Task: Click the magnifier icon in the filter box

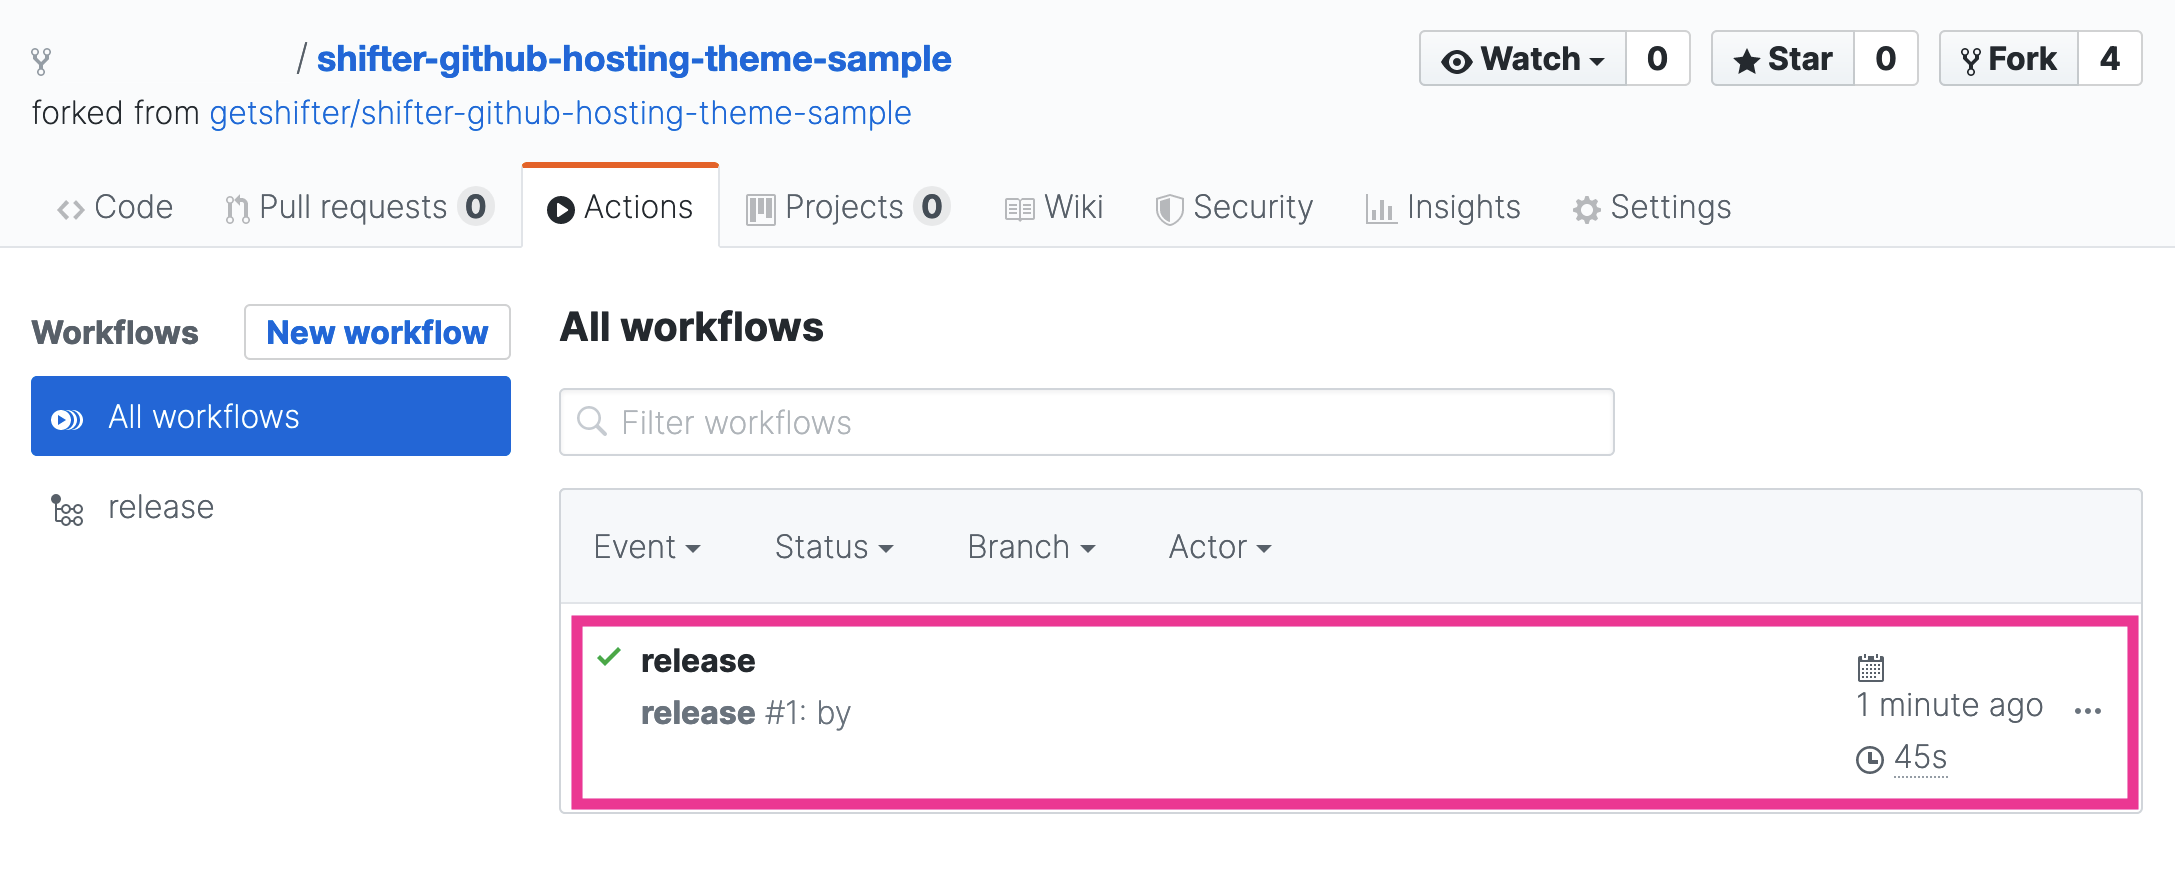Action: 592,421
